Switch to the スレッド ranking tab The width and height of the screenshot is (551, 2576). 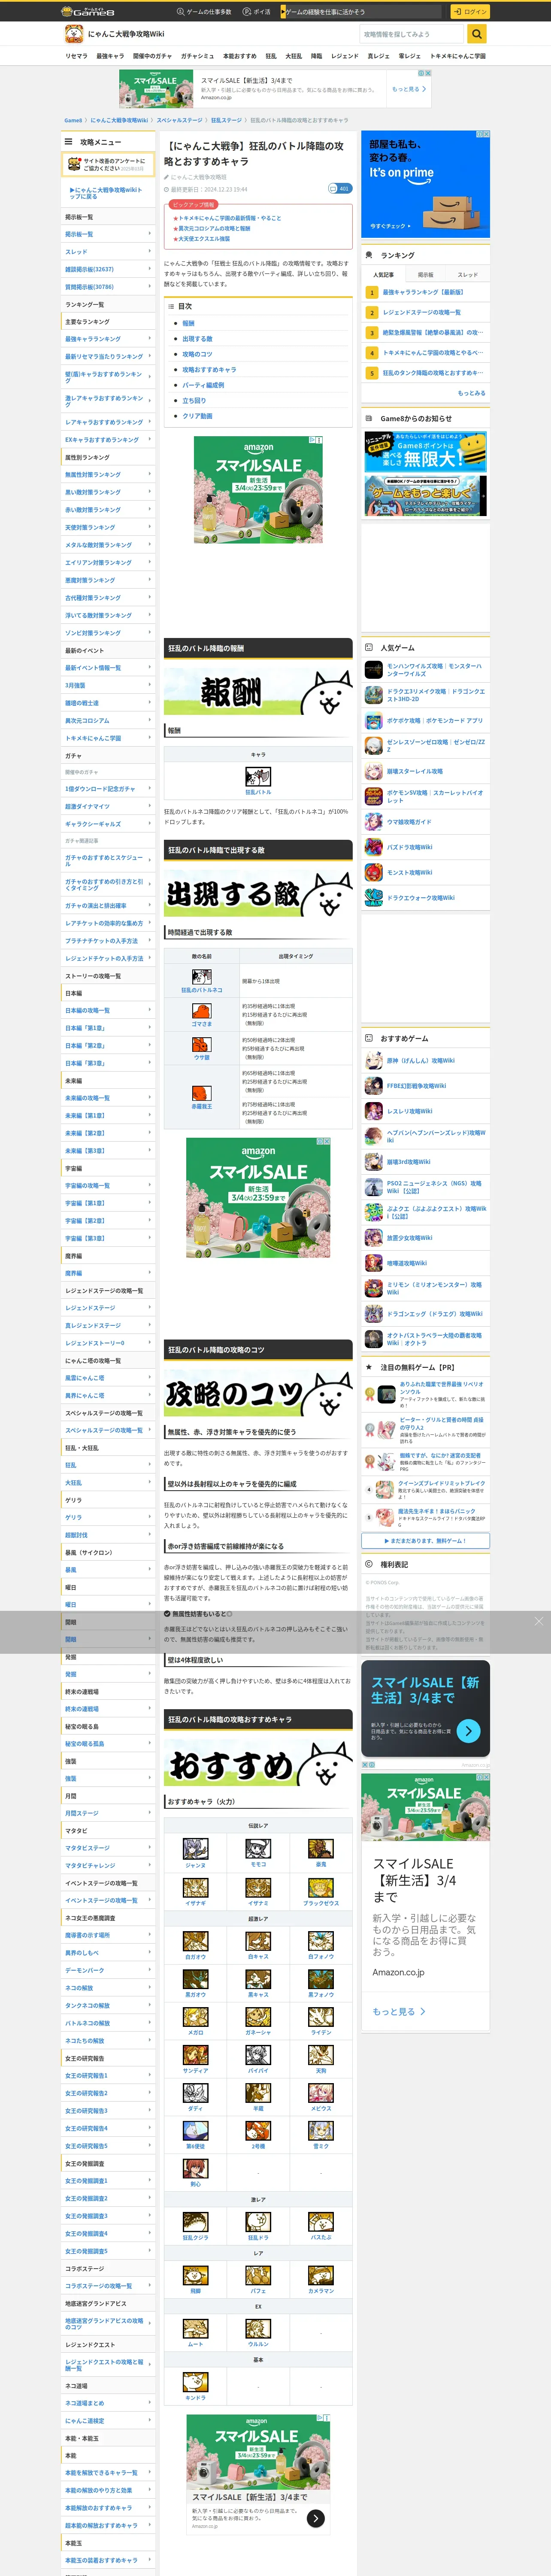point(468,274)
